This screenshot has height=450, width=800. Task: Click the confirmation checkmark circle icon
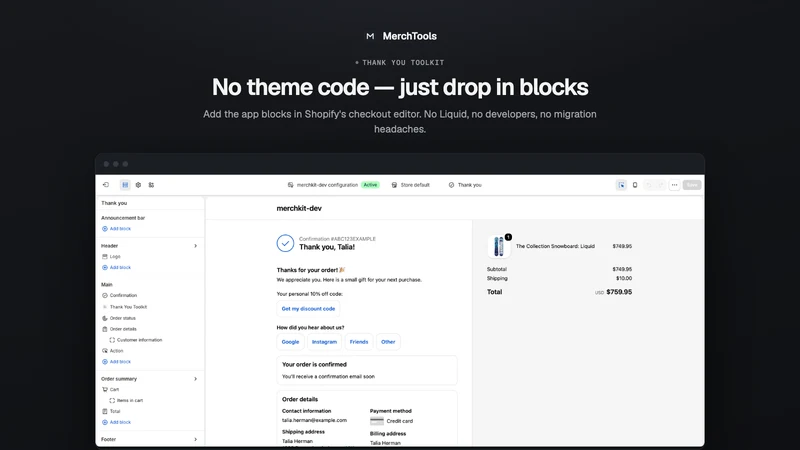[285, 243]
